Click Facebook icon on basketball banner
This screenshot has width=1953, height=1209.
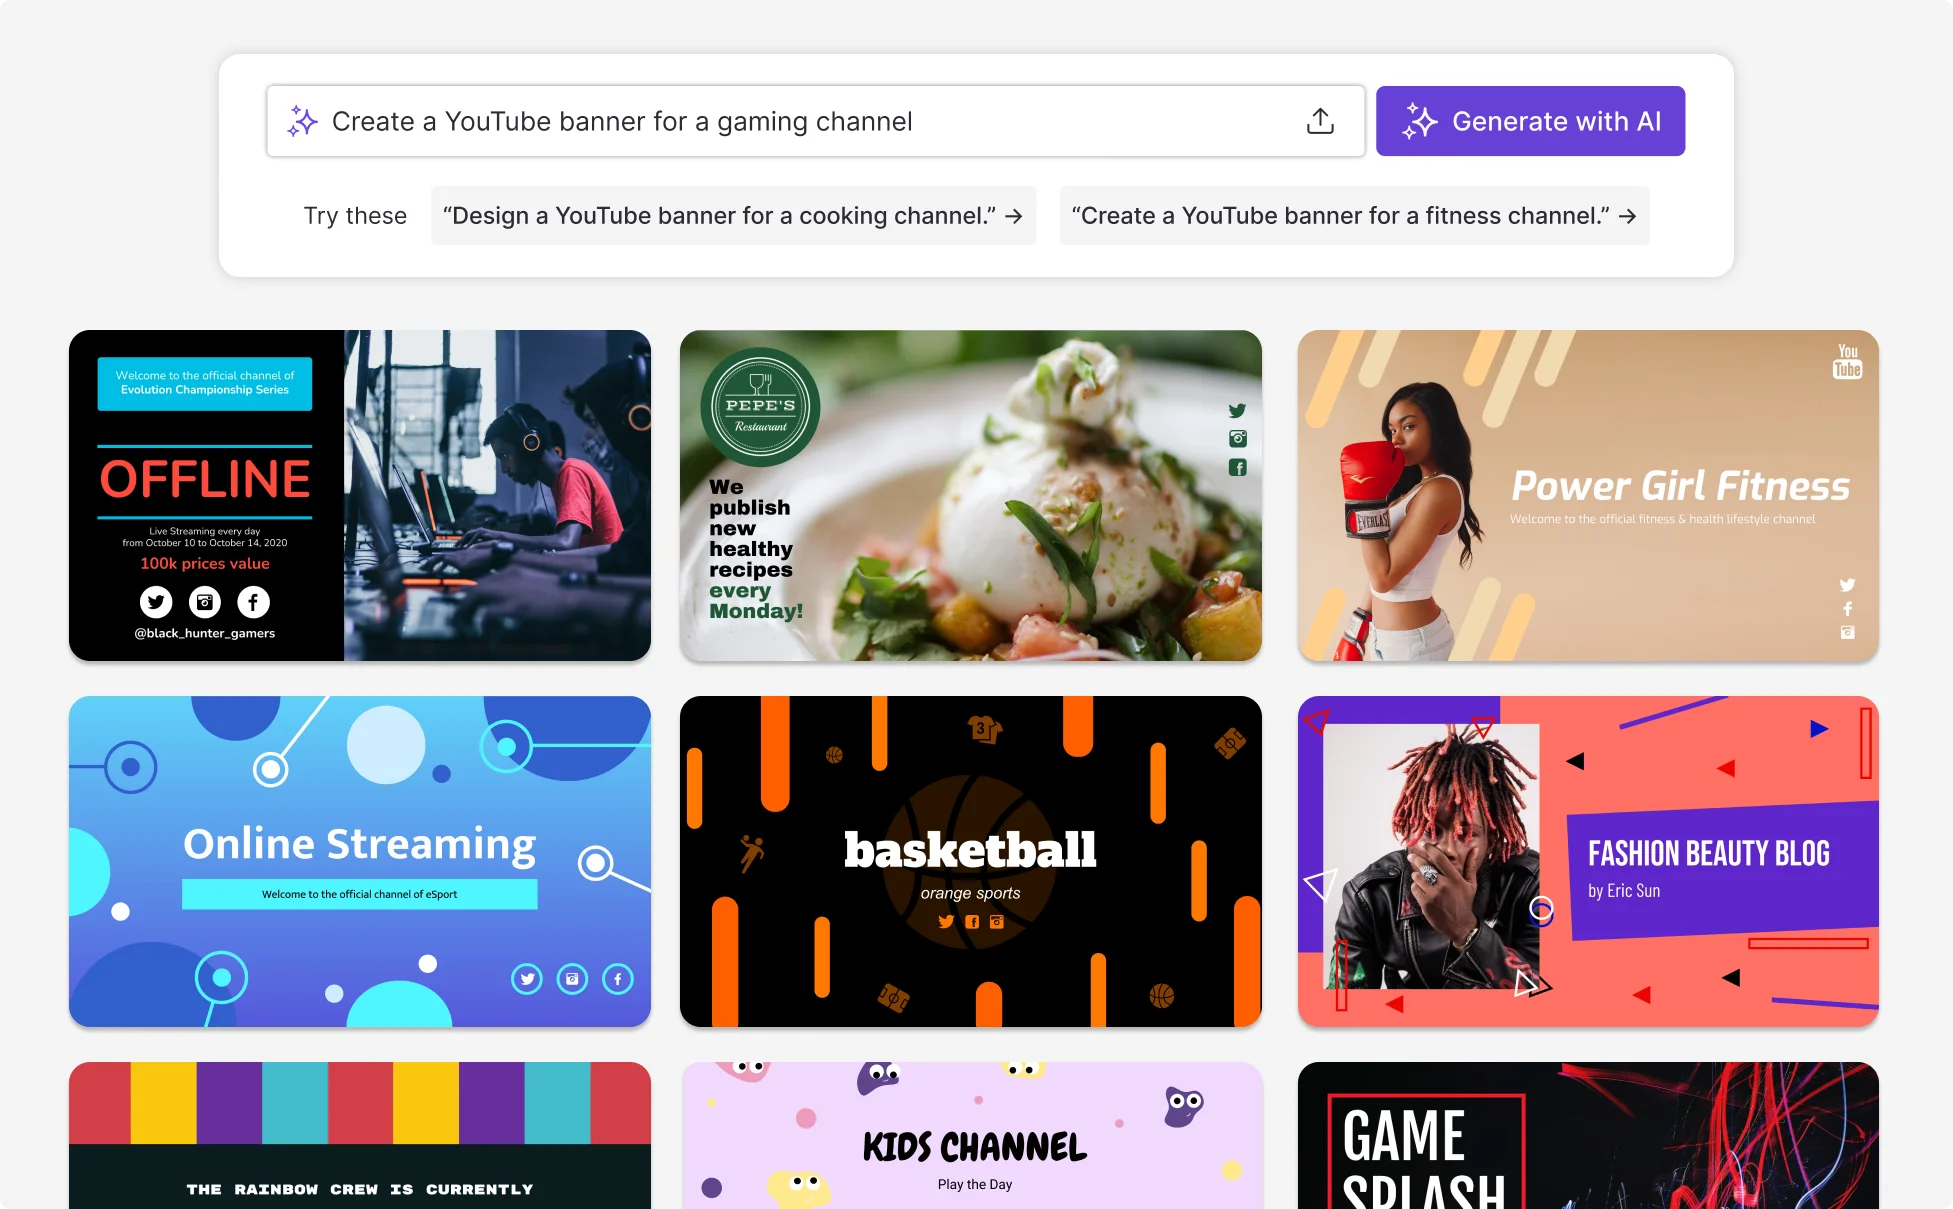(x=972, y=922)
